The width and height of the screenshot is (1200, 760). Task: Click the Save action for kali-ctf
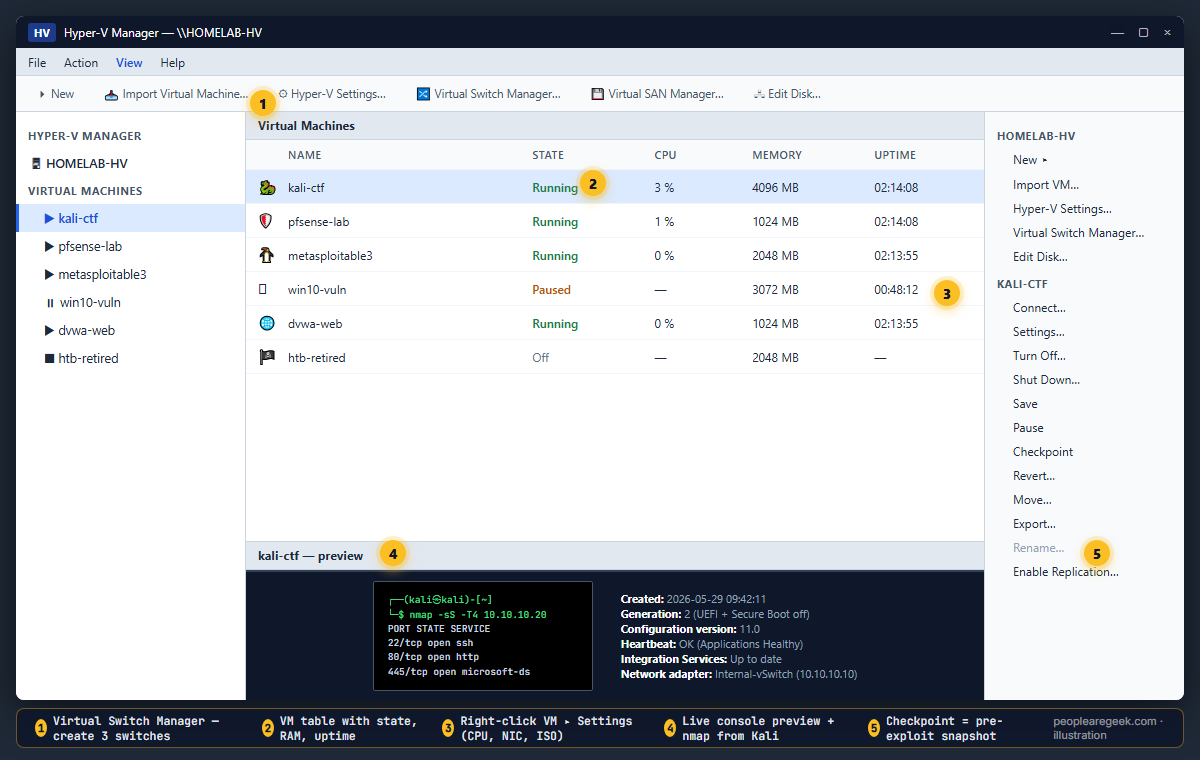click(1025, 404)
